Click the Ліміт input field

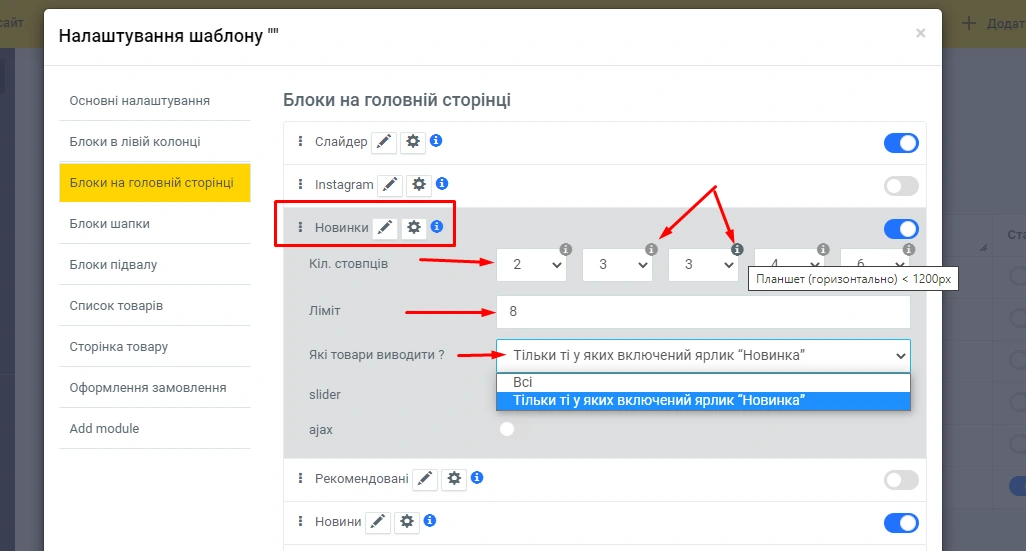coord(702,312)
